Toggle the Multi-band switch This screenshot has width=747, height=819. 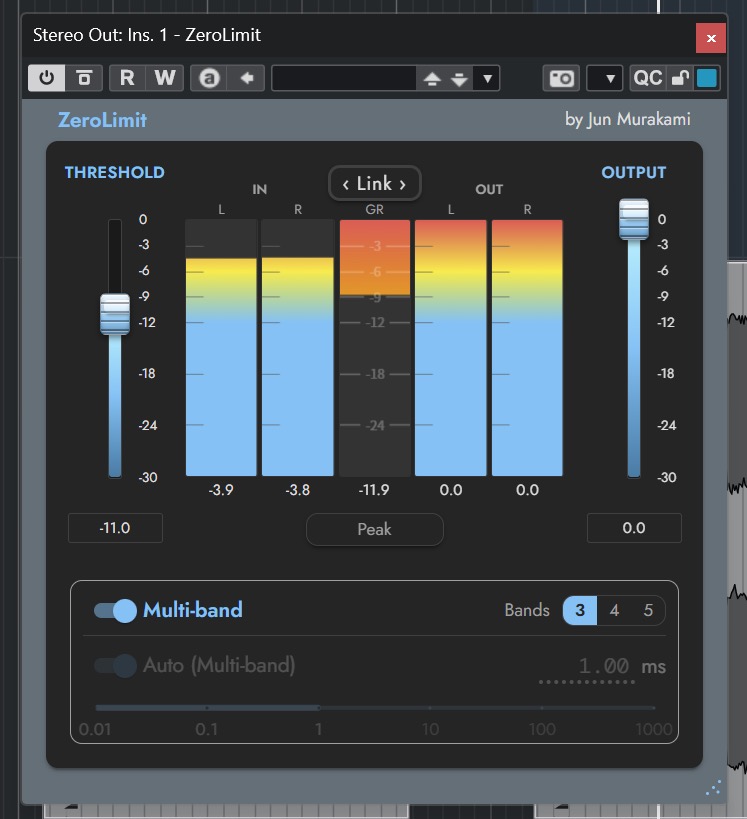(x=115, y=611)
